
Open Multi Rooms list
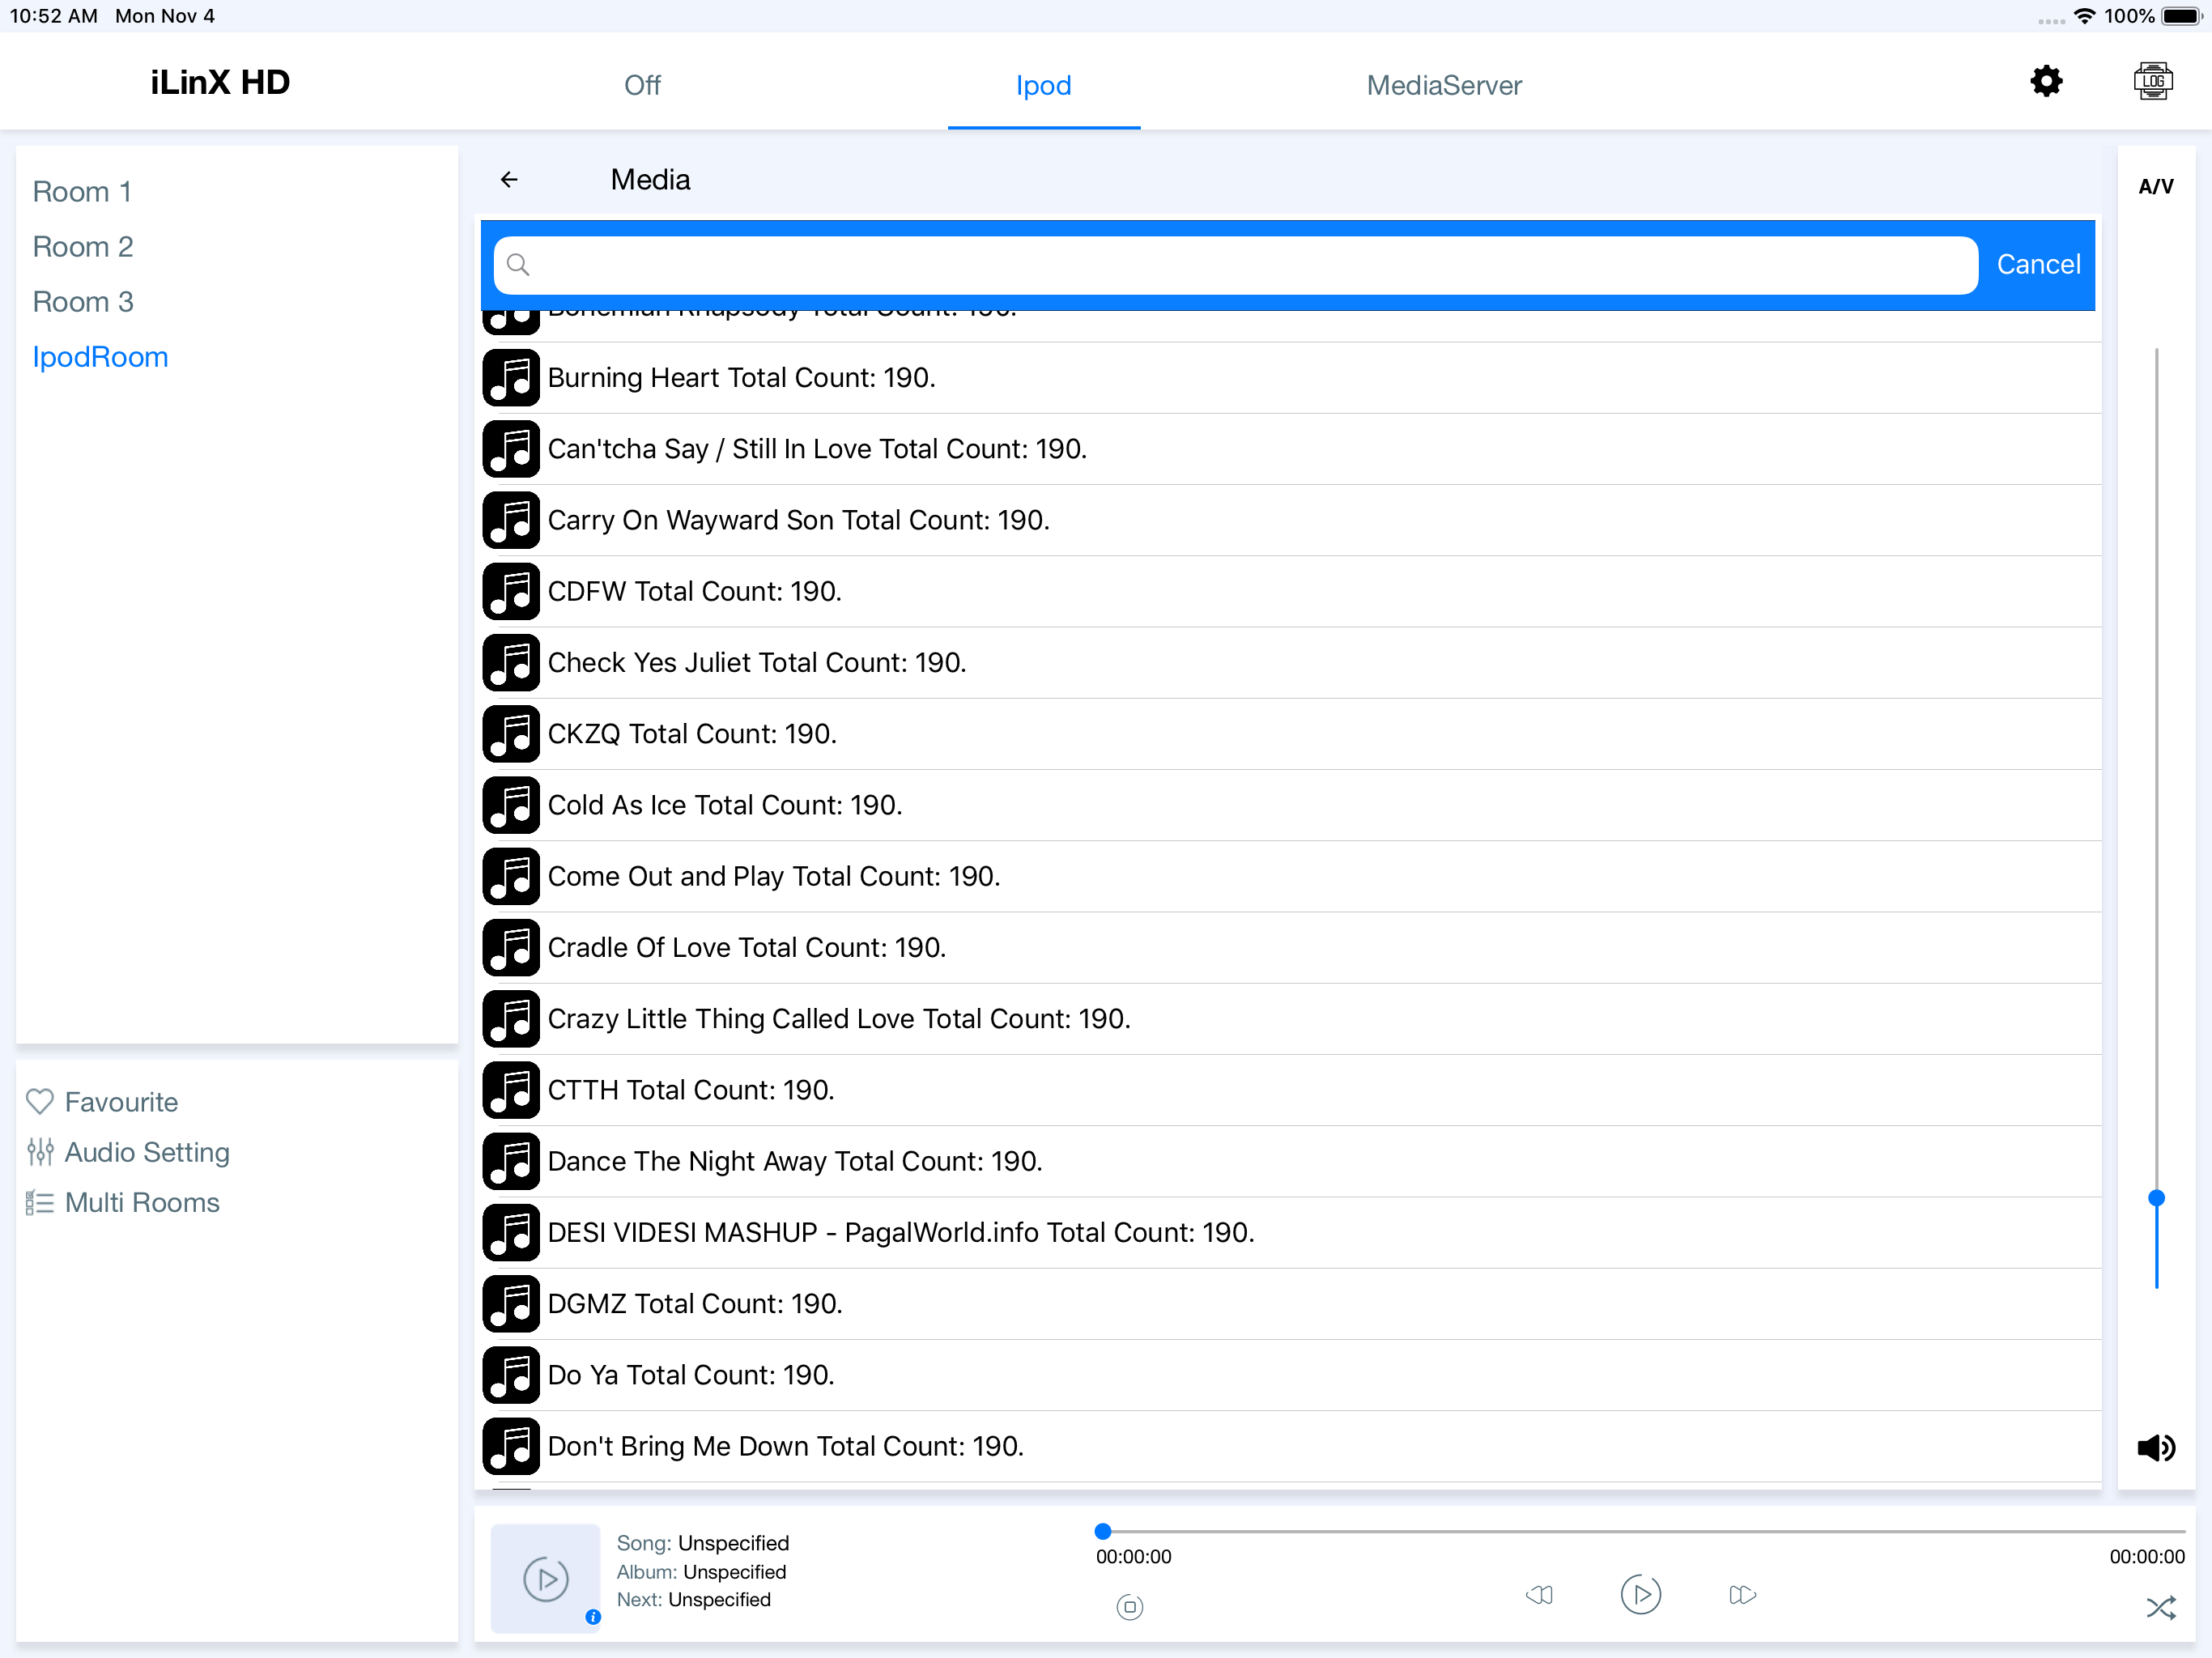coord(123,1202)
